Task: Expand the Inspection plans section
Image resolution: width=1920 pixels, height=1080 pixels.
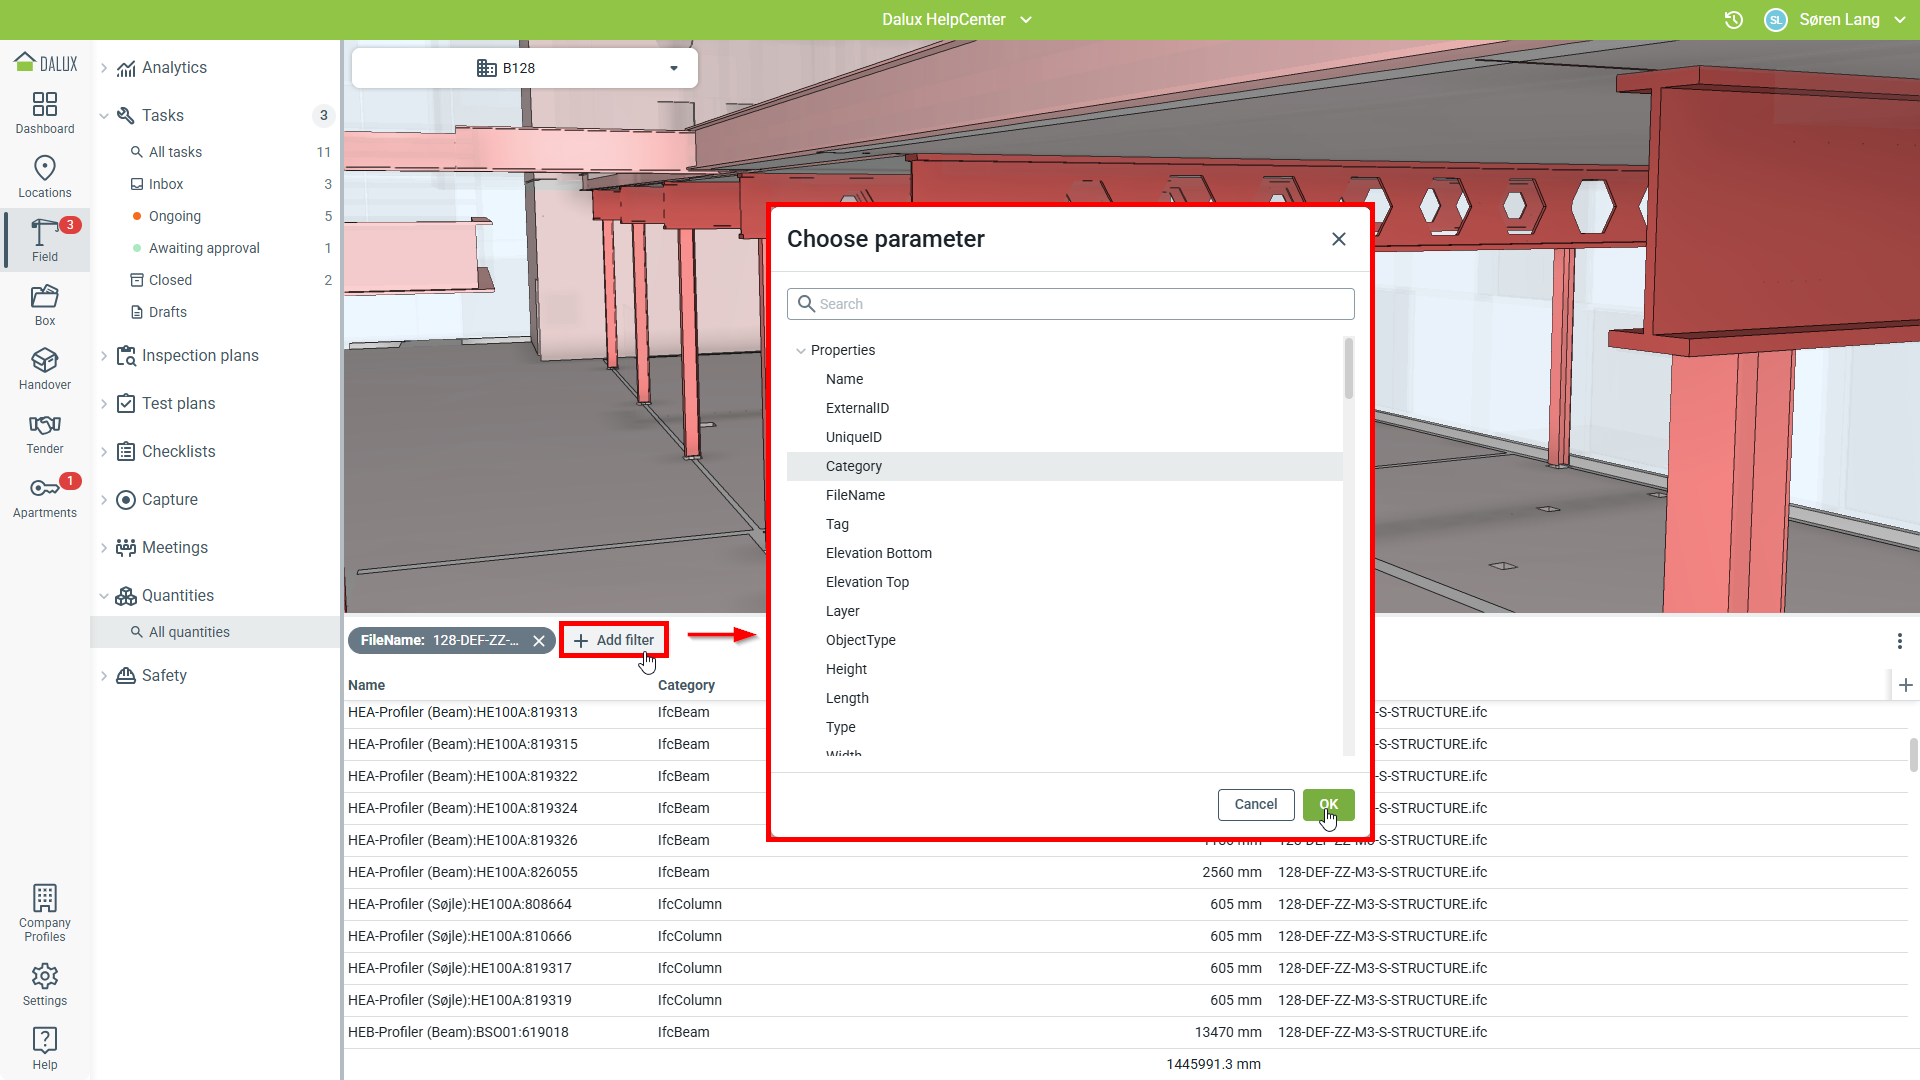Action: click(x=104, y=356)
